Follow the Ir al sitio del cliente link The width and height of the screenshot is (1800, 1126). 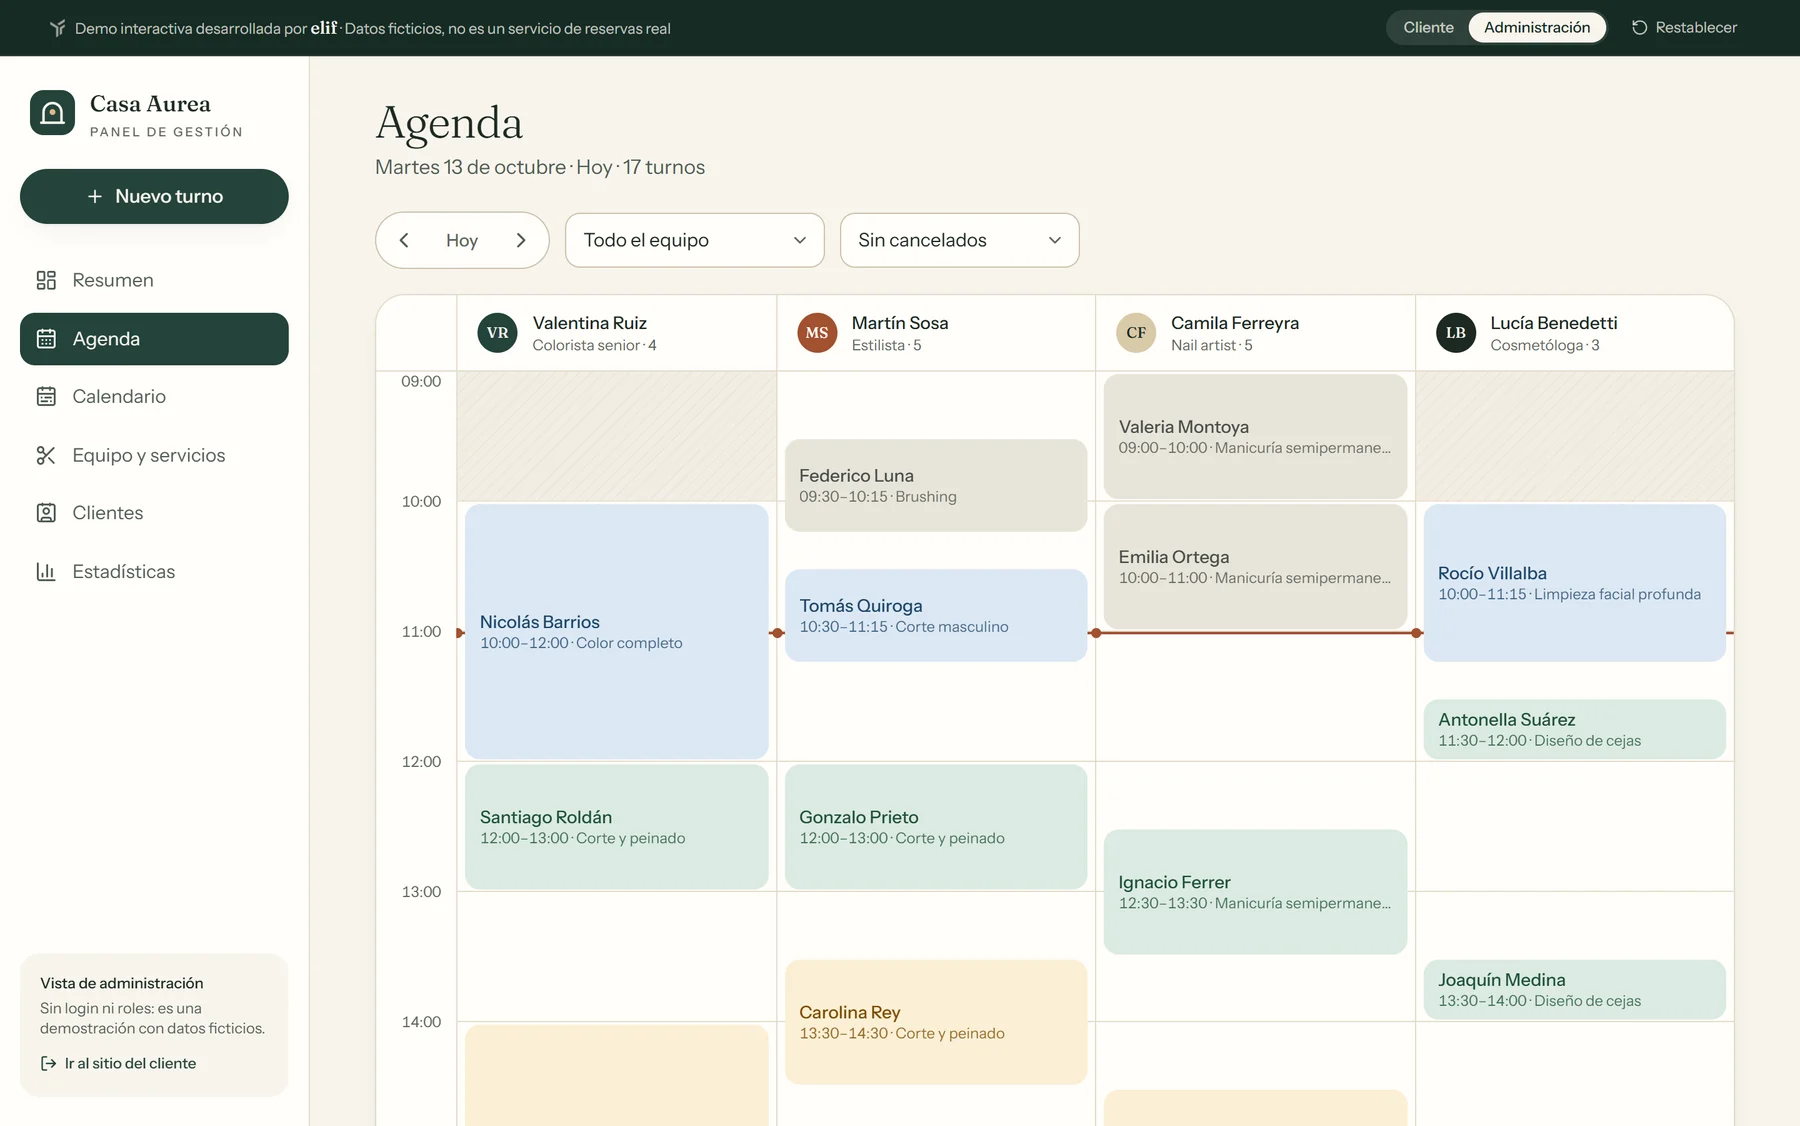[118, 1063]
